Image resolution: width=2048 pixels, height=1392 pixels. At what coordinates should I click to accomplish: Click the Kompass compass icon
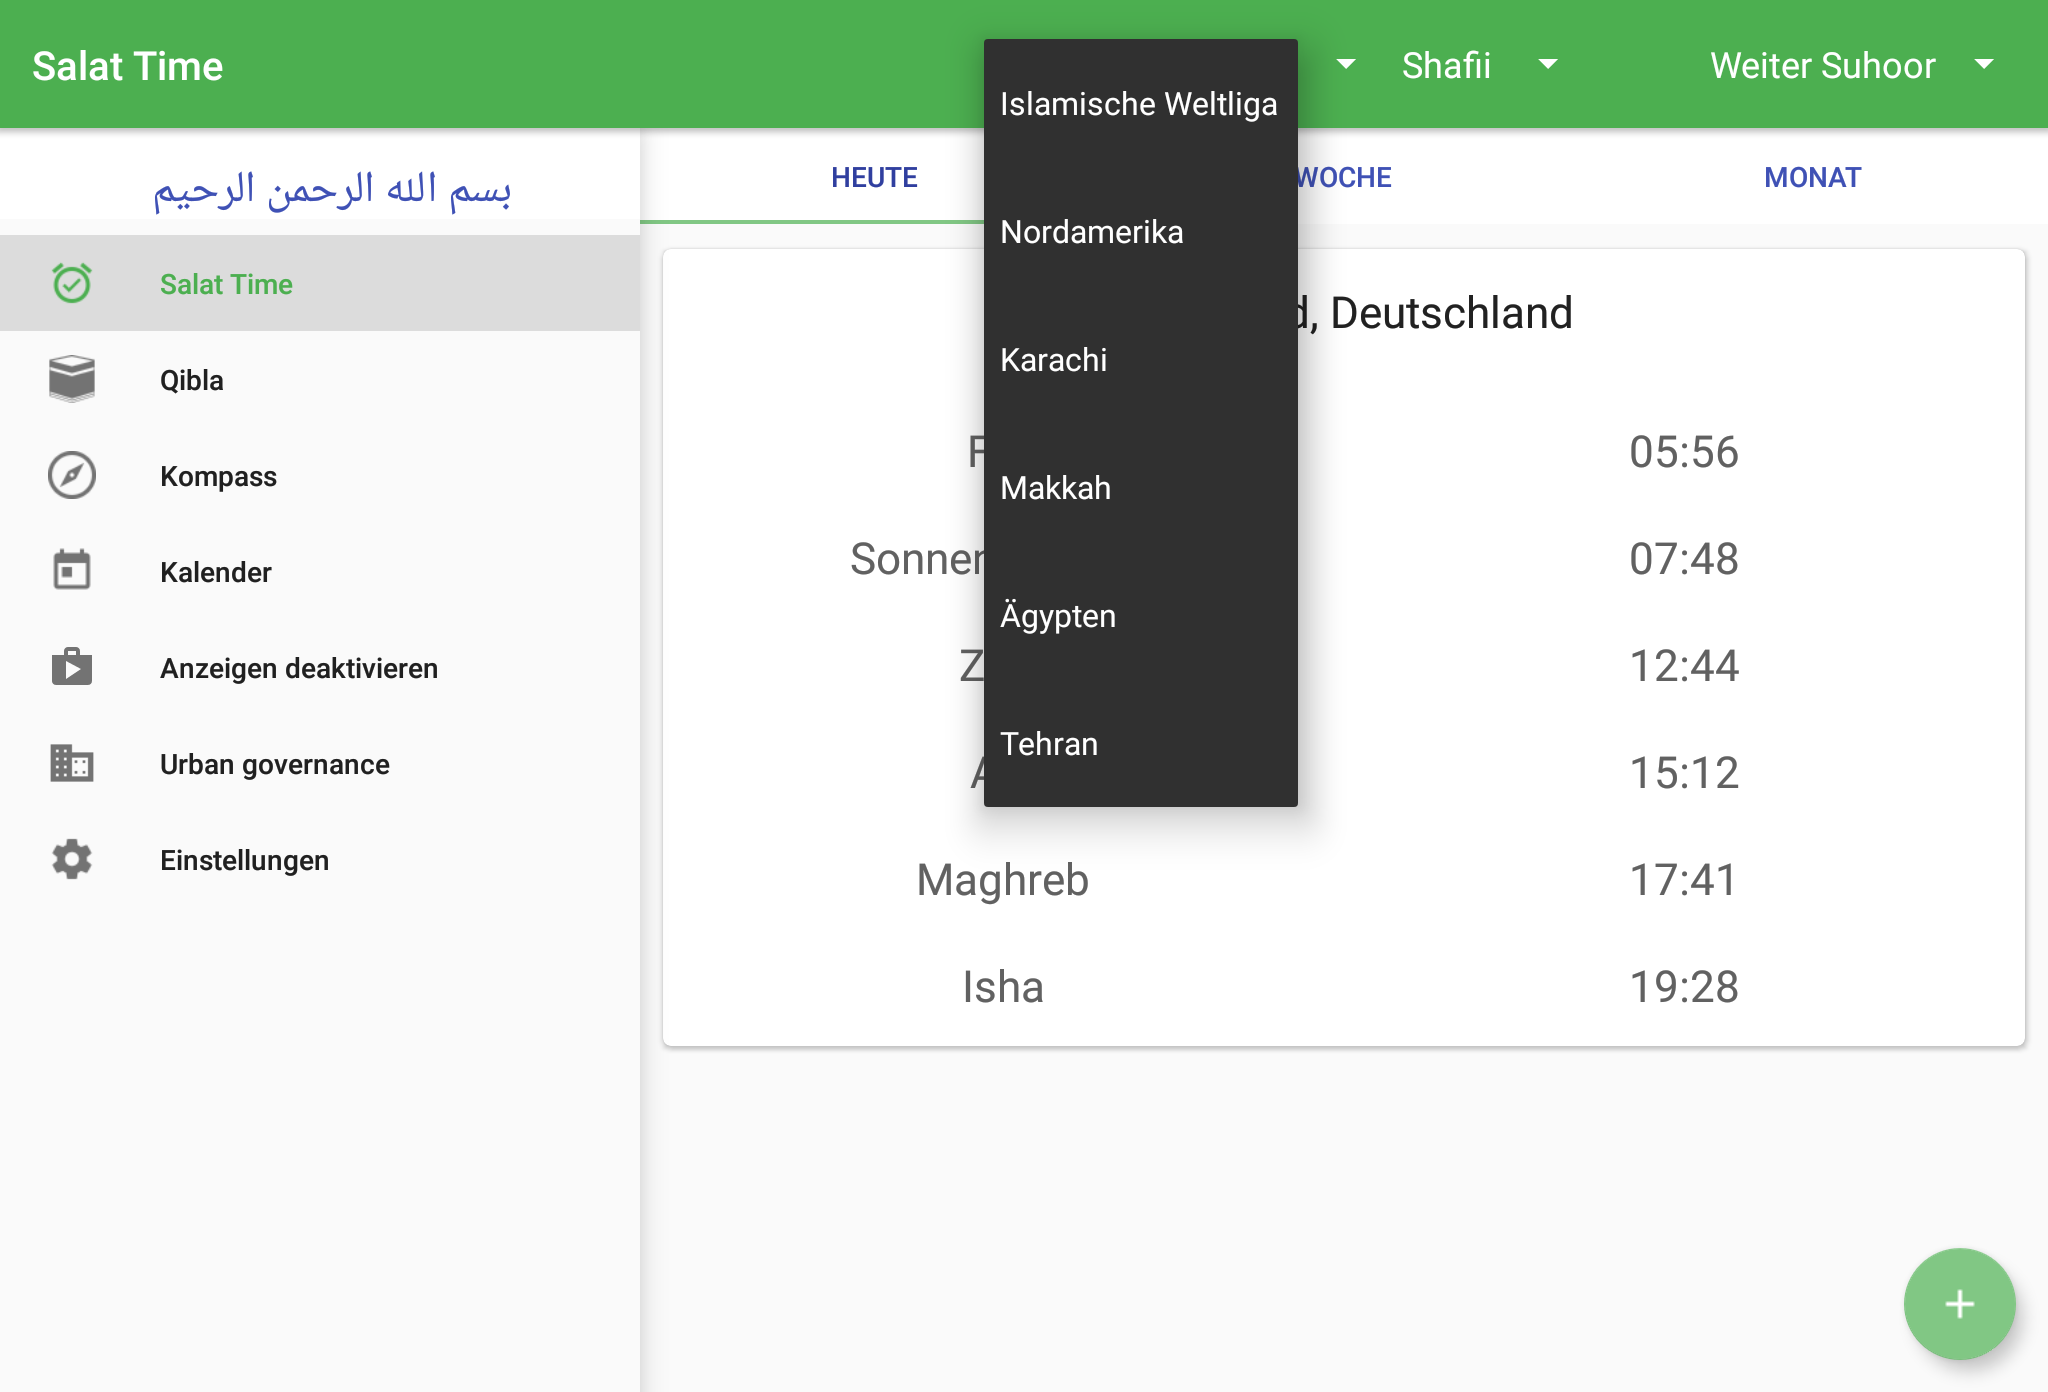tap(72, 475)
